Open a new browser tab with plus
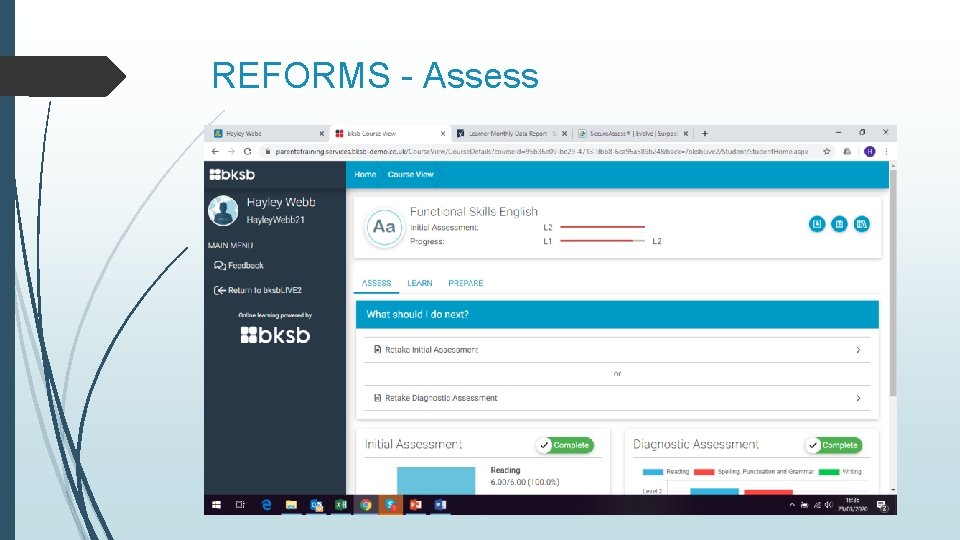Viewport: 960px width, 540px height. [705, 133]
